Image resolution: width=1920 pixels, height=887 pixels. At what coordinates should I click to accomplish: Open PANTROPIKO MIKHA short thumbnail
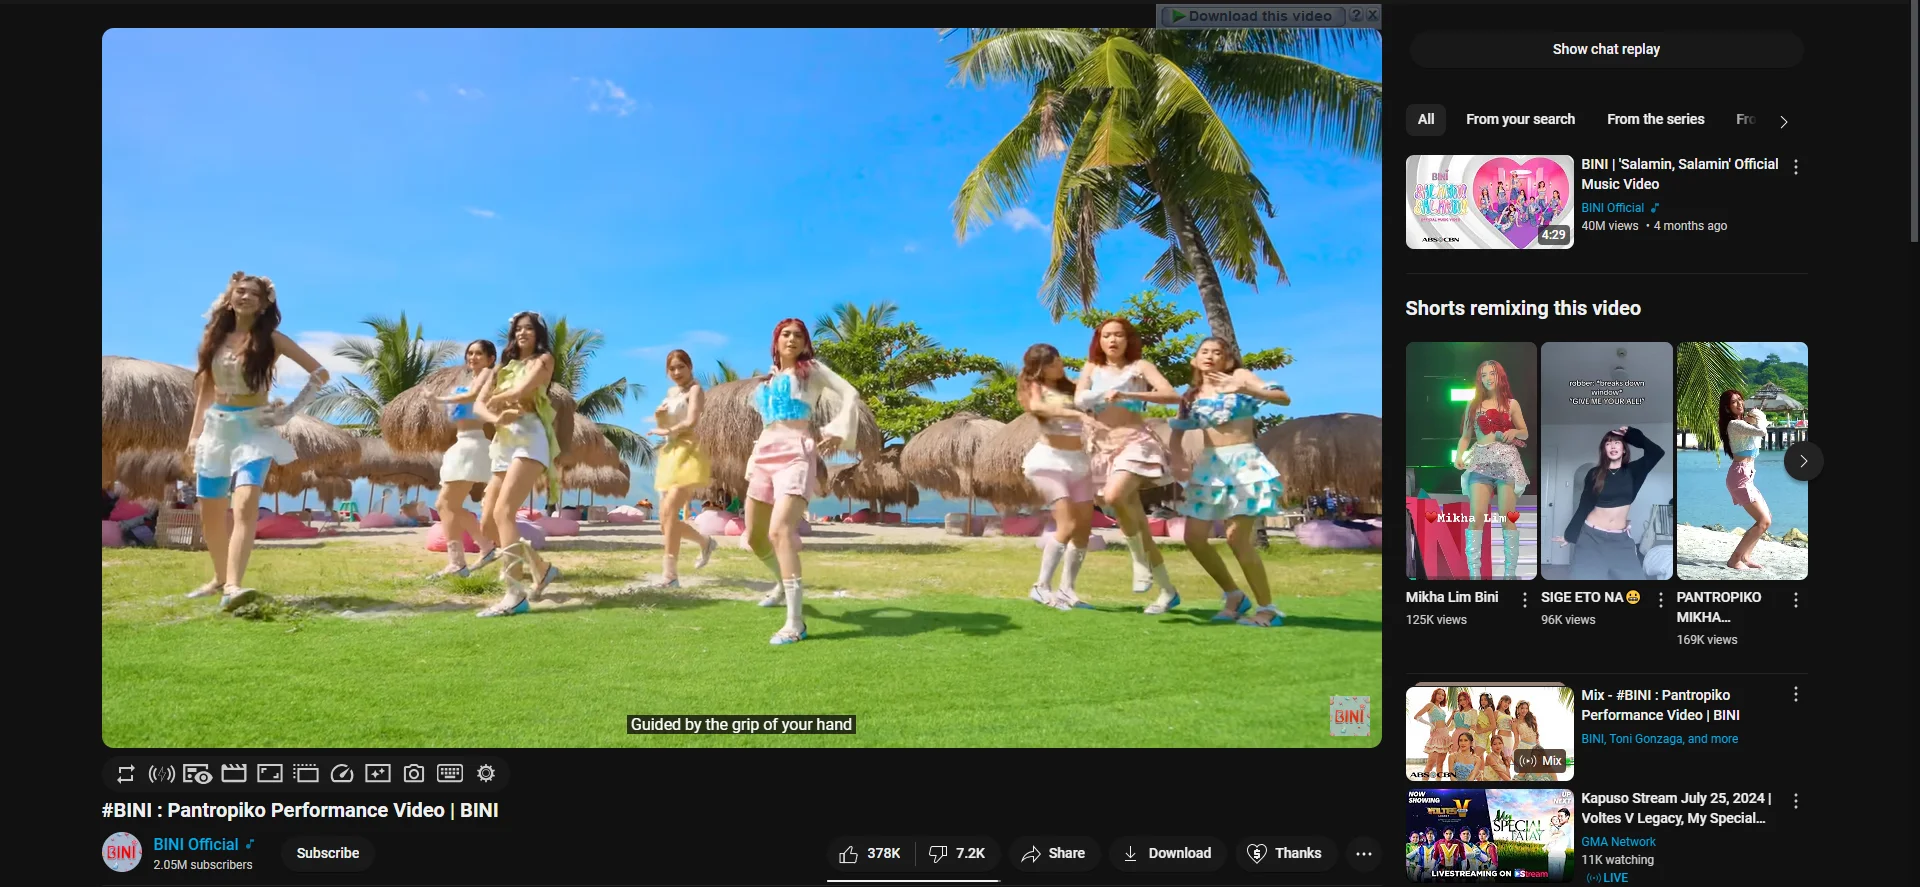[x=1742, y=461]
